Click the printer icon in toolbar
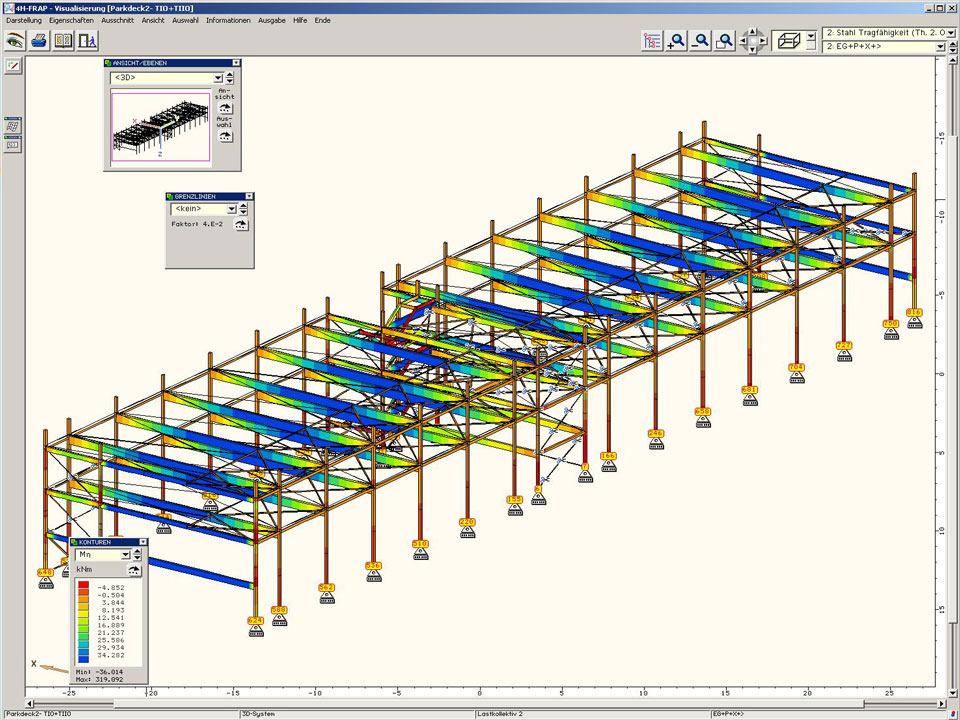 click(39, 41)
